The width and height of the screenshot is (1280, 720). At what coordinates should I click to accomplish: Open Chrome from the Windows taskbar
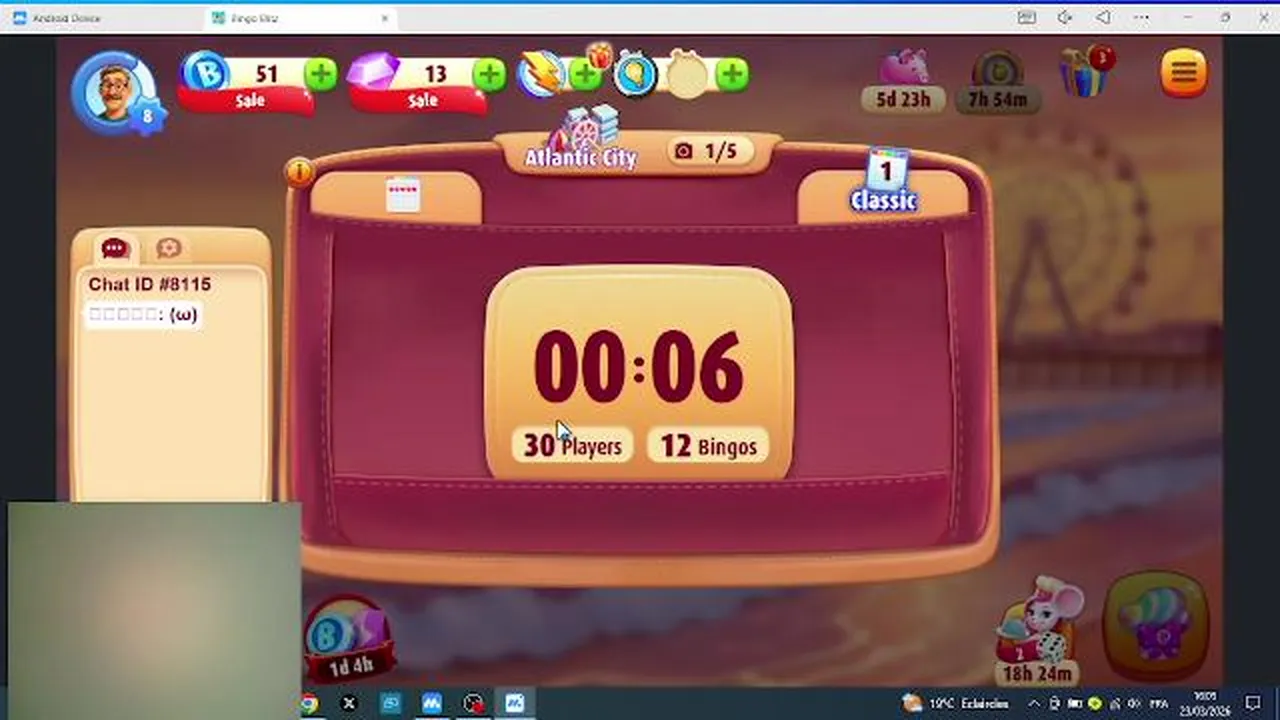pos(309,704)
